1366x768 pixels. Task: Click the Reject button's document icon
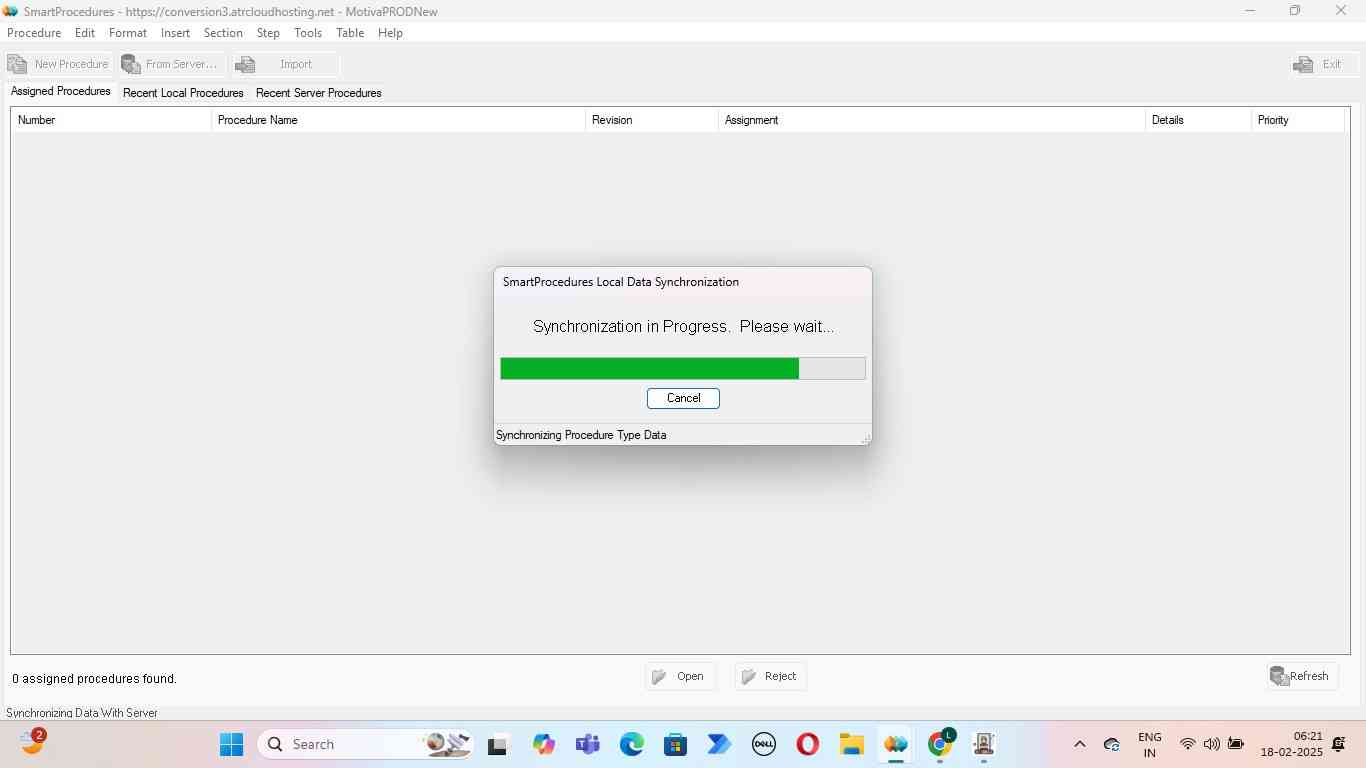pyautogui.click(x=749, y=677)
